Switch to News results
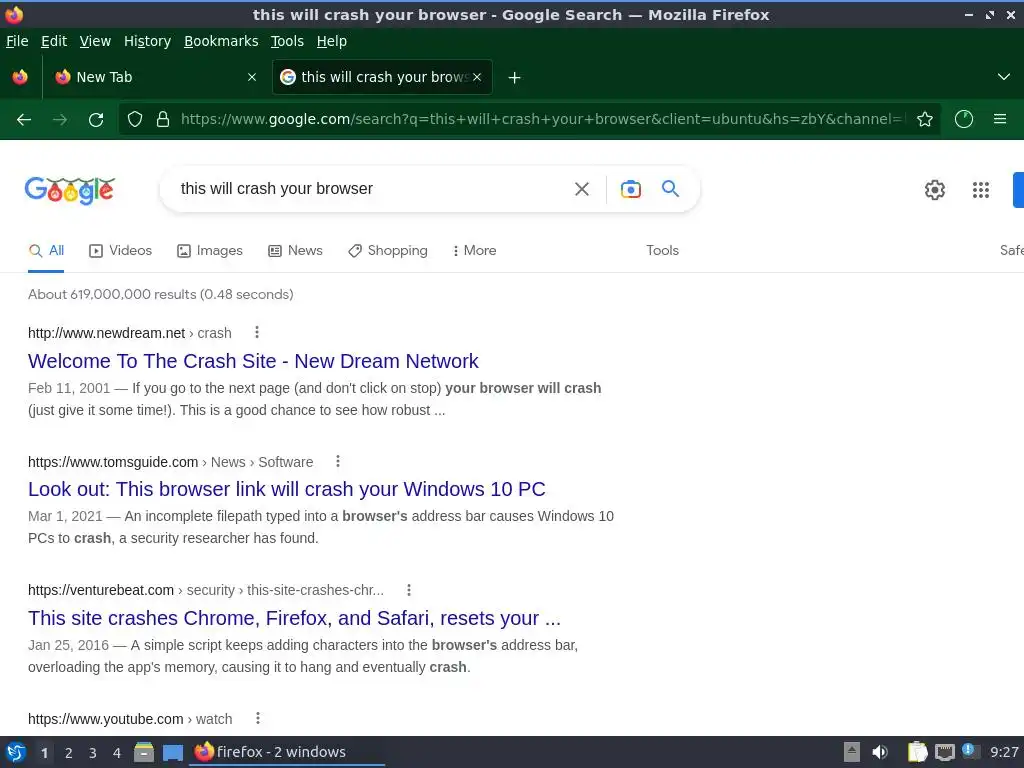Viewport: 1024px width, 768px height. tap(295, 251)
